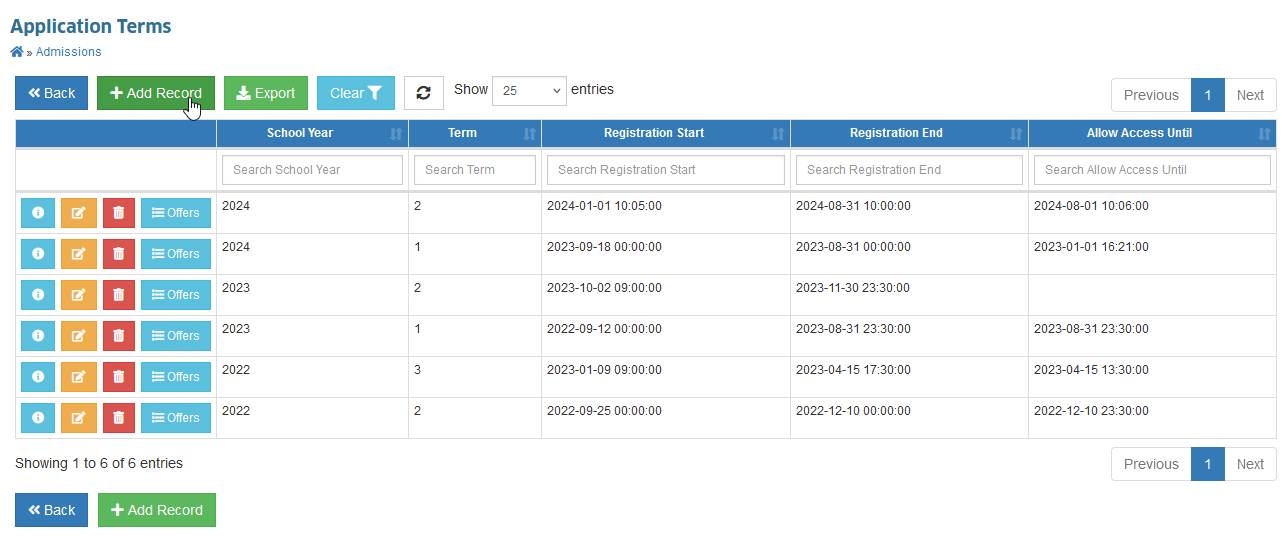The height and width of the screenshot is (548, 1286).
Task: Open the Show entries dropdown
Action: tap(529, 90)
